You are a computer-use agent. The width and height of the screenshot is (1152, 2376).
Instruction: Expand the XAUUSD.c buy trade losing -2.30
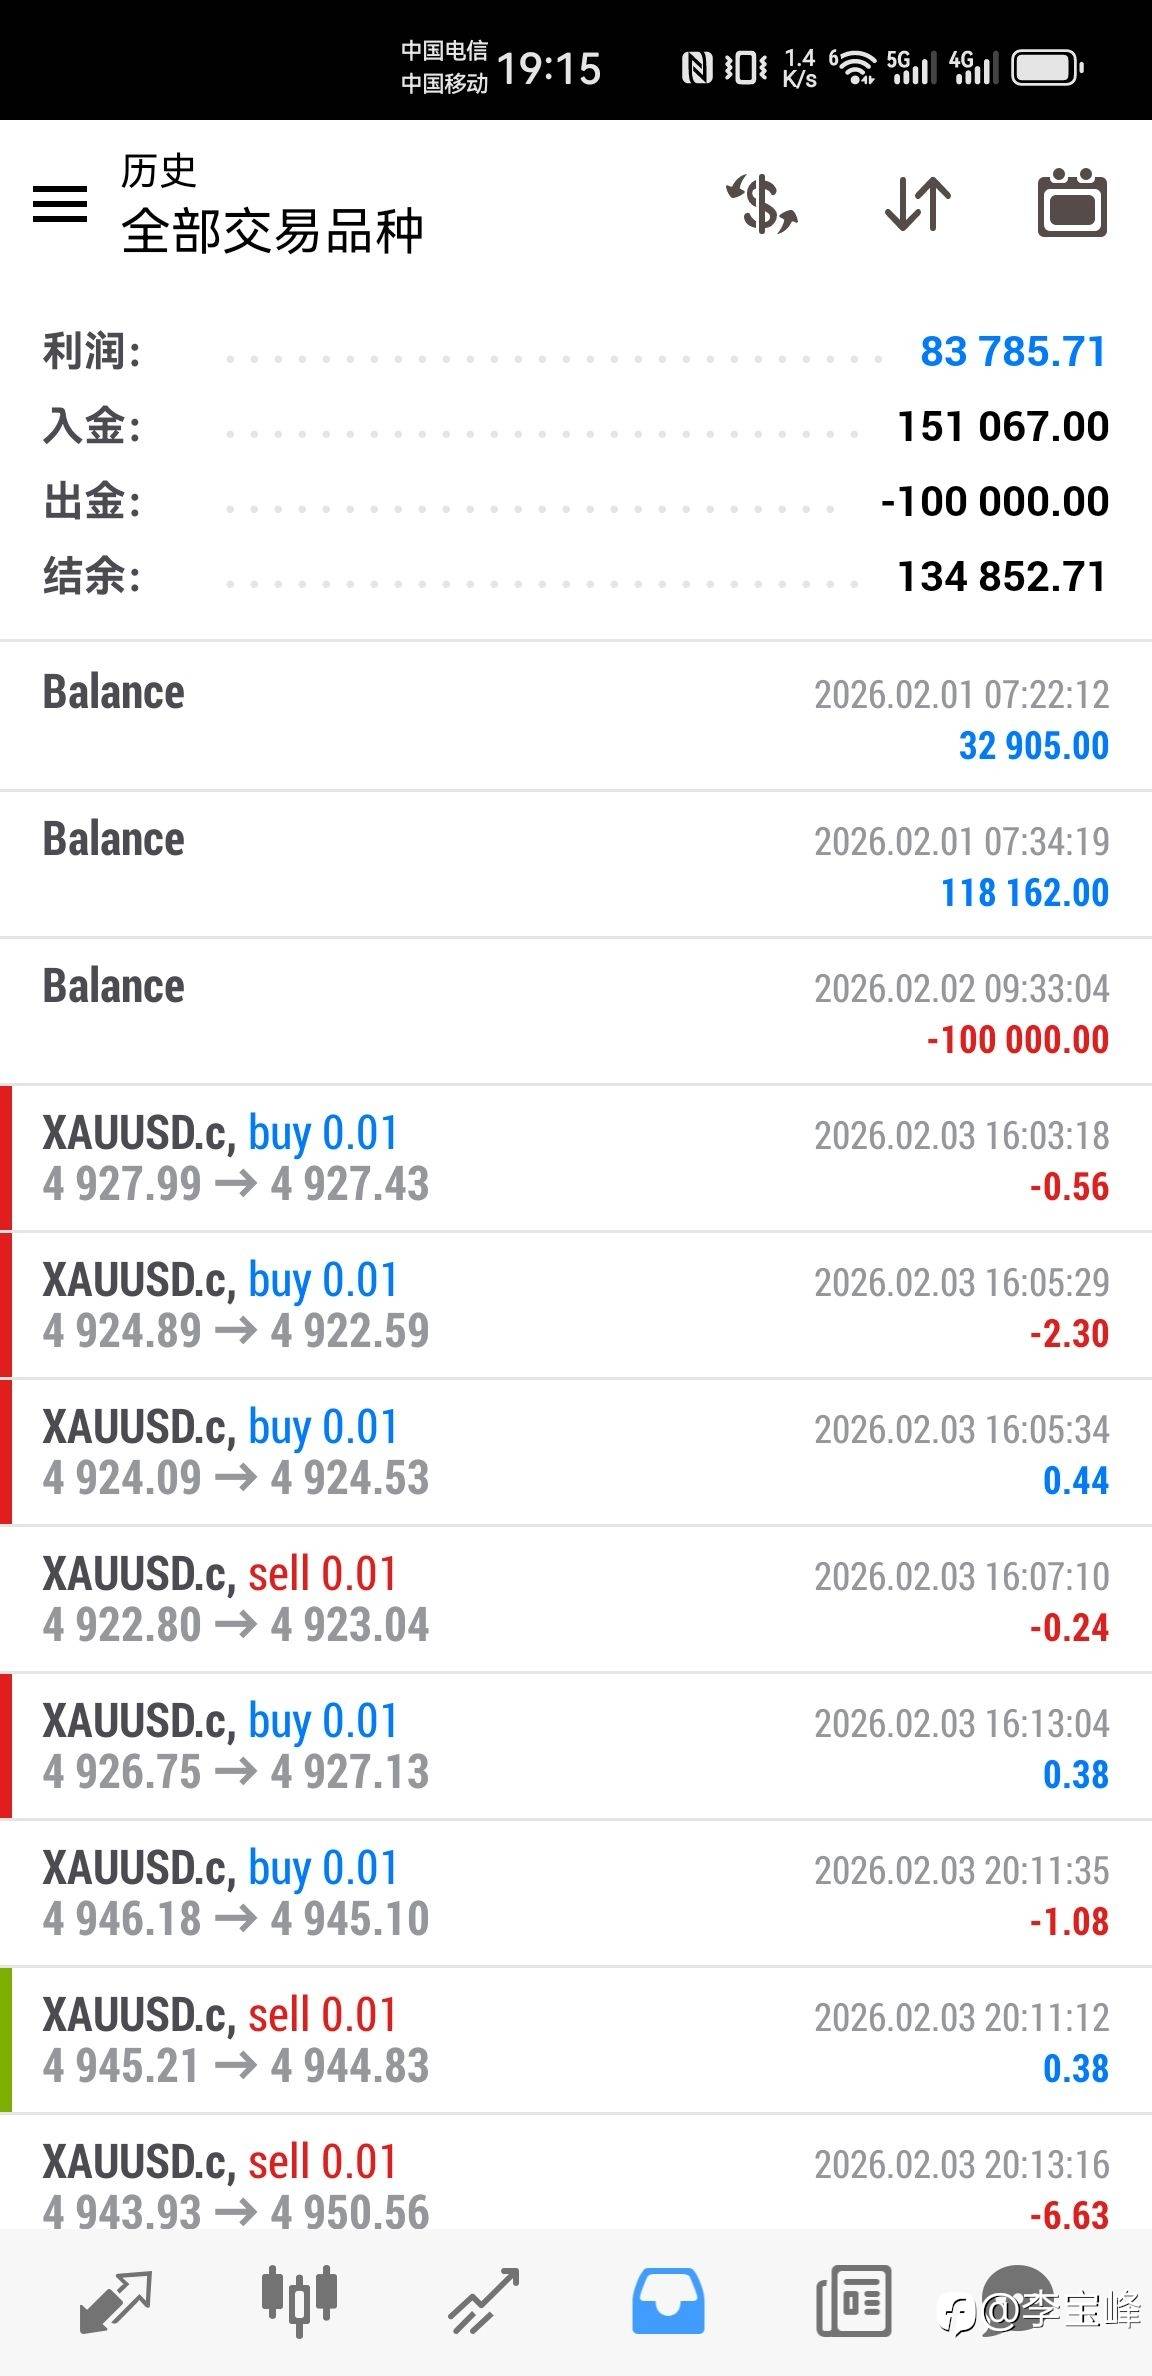[576, 1305]
